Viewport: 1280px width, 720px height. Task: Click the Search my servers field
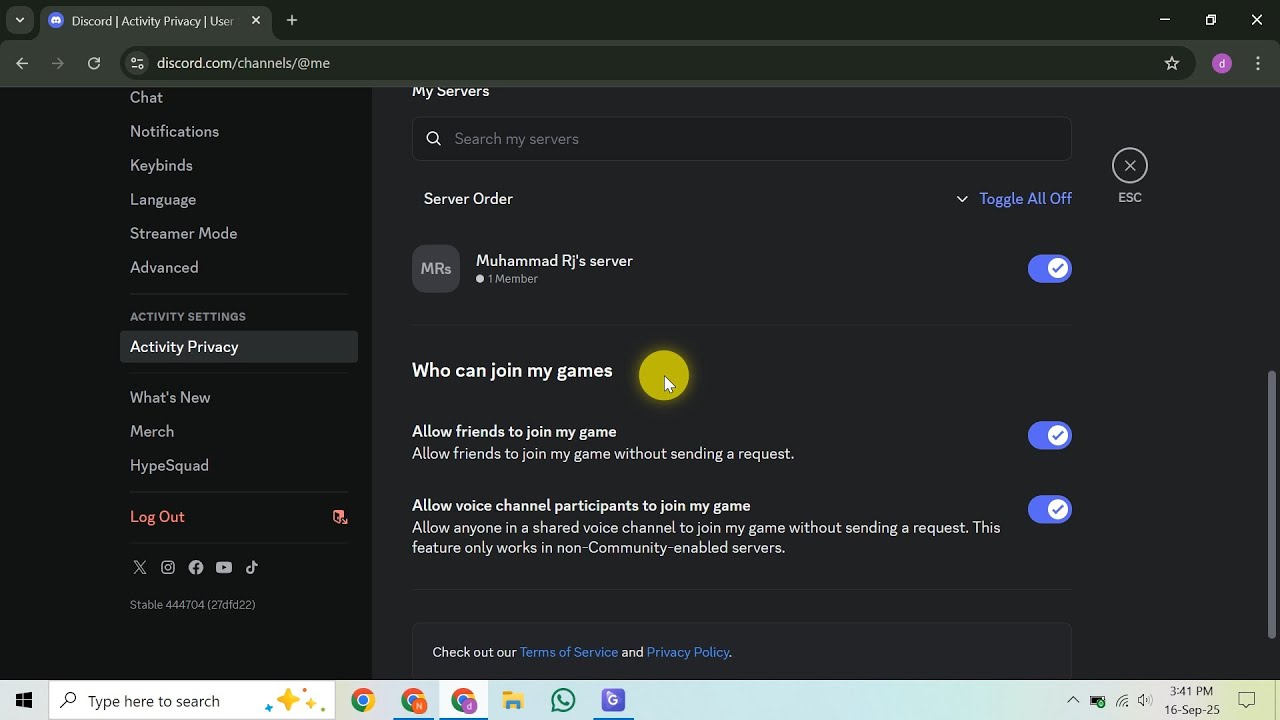click(742, 139)
